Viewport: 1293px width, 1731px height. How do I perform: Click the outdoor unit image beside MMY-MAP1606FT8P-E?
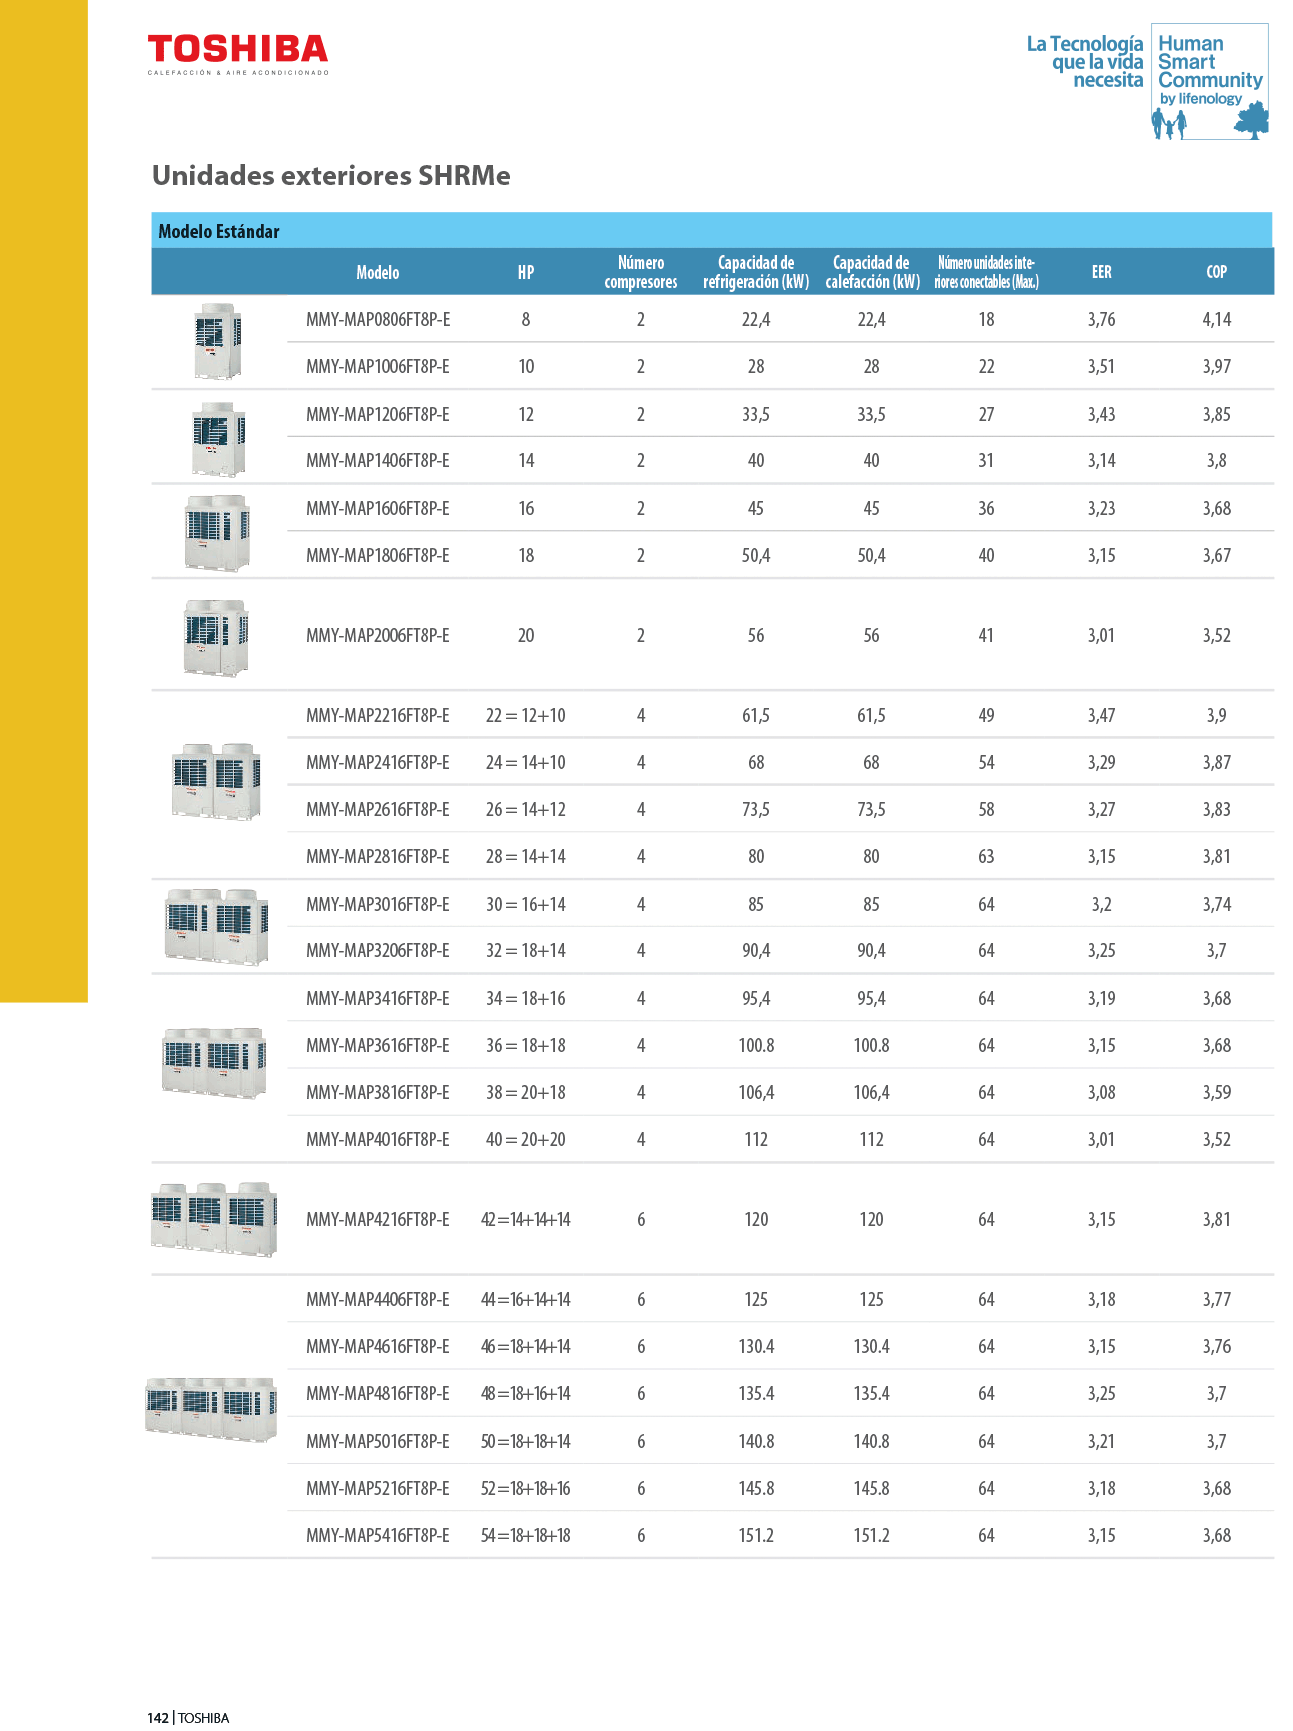tap(217, 533)
